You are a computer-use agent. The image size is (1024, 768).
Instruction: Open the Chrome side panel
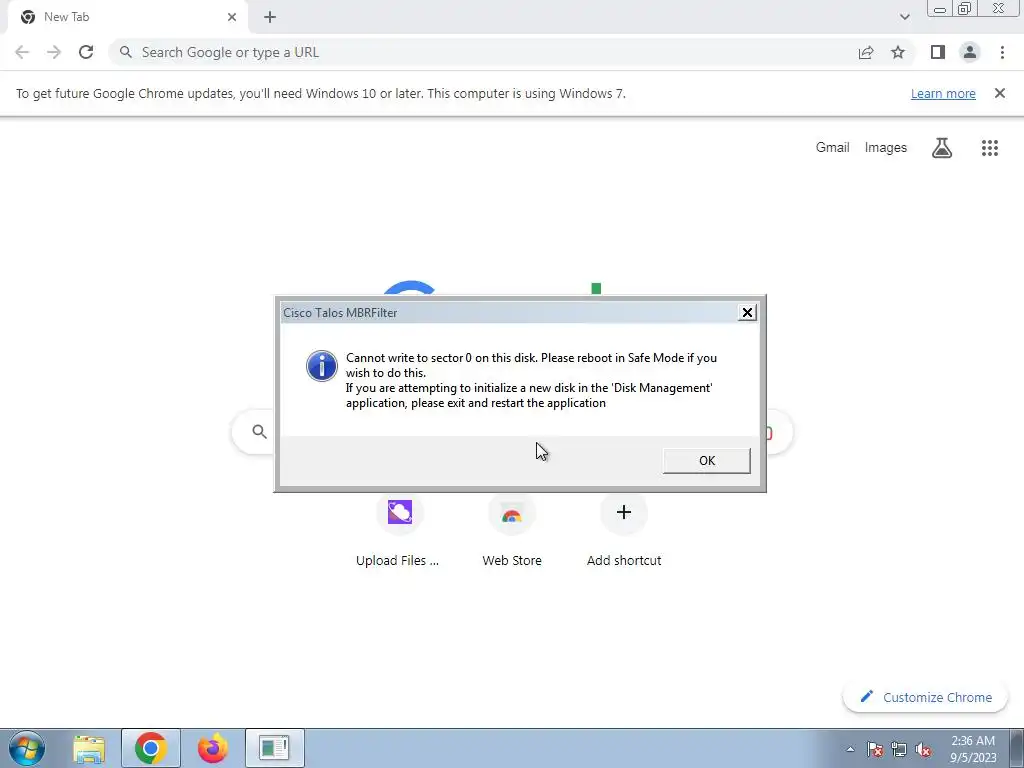point(938,52)
